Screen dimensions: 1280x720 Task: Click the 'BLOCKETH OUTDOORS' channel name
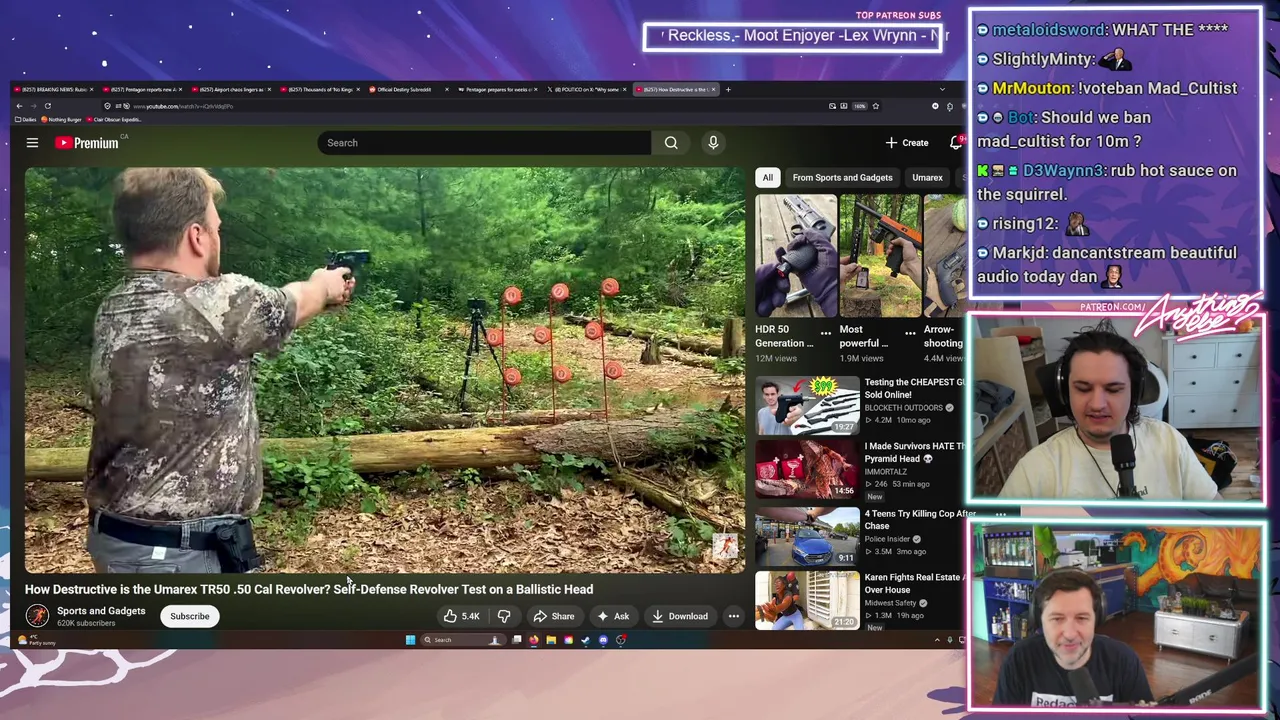pos(903,408)
